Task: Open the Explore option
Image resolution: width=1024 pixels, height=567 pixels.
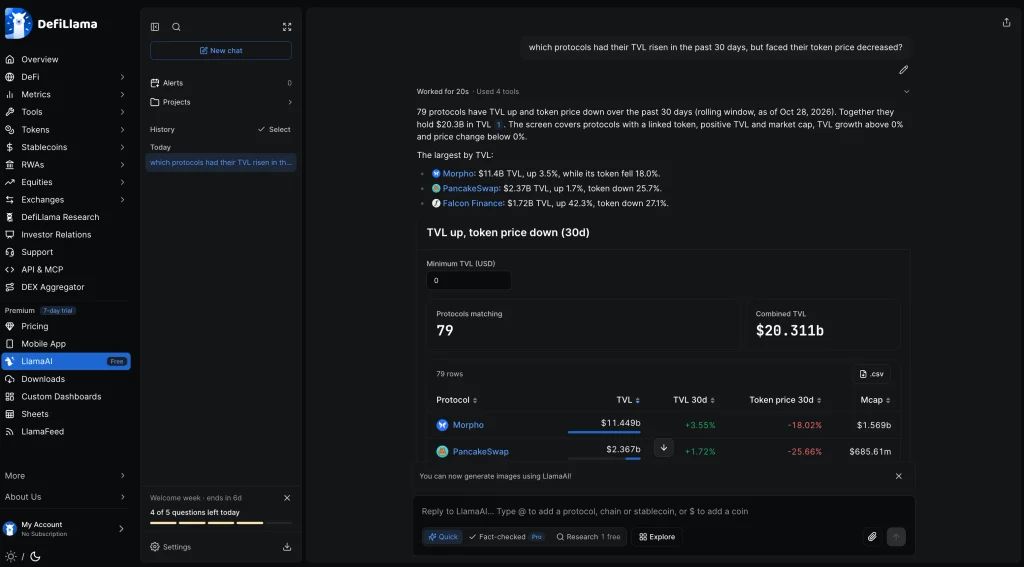Action: click(x=657, y=537)
